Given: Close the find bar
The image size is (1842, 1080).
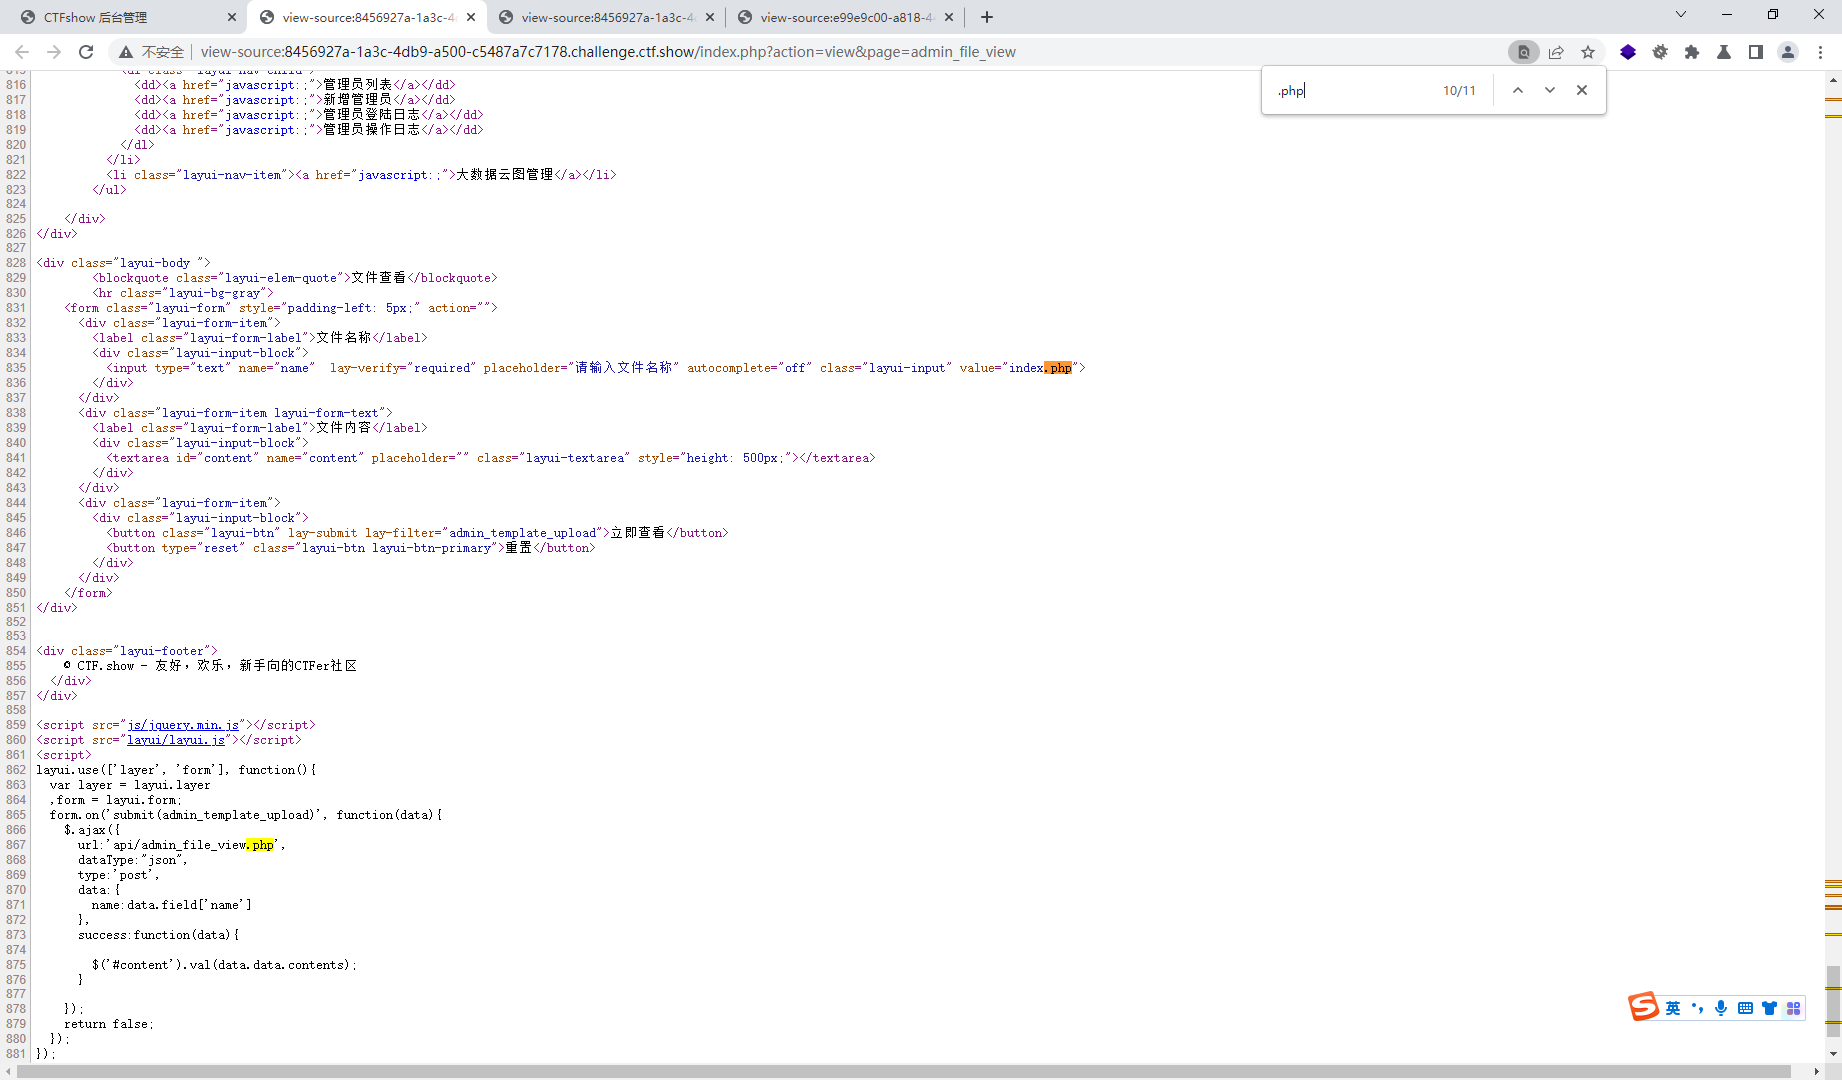Looking at the screenshot, I should pyautogui.click(x=1582, y=90).
